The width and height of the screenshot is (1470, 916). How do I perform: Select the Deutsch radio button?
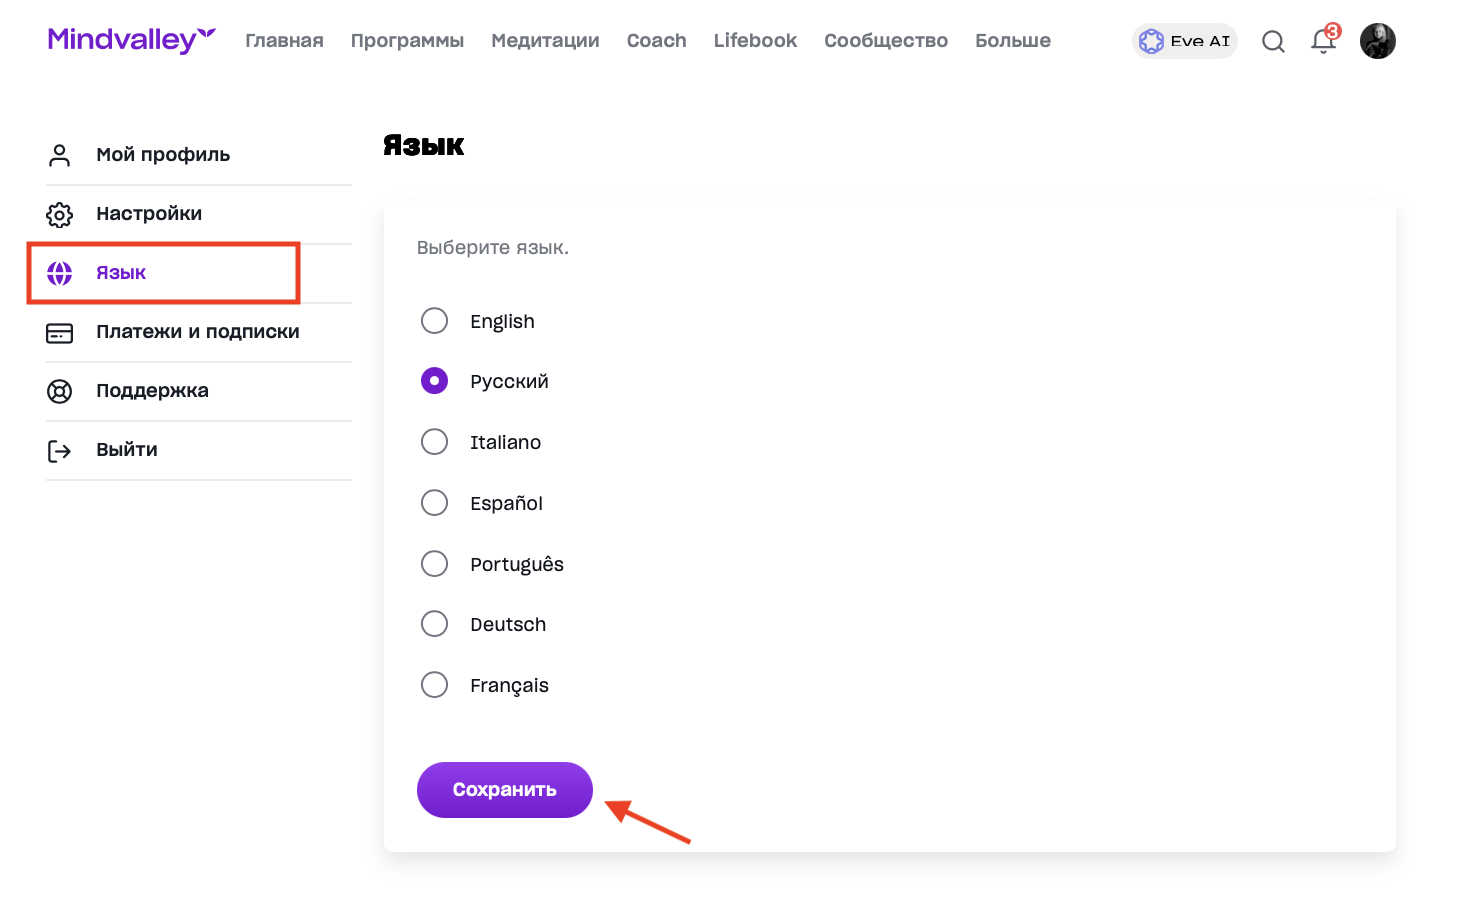coord(434,624)
